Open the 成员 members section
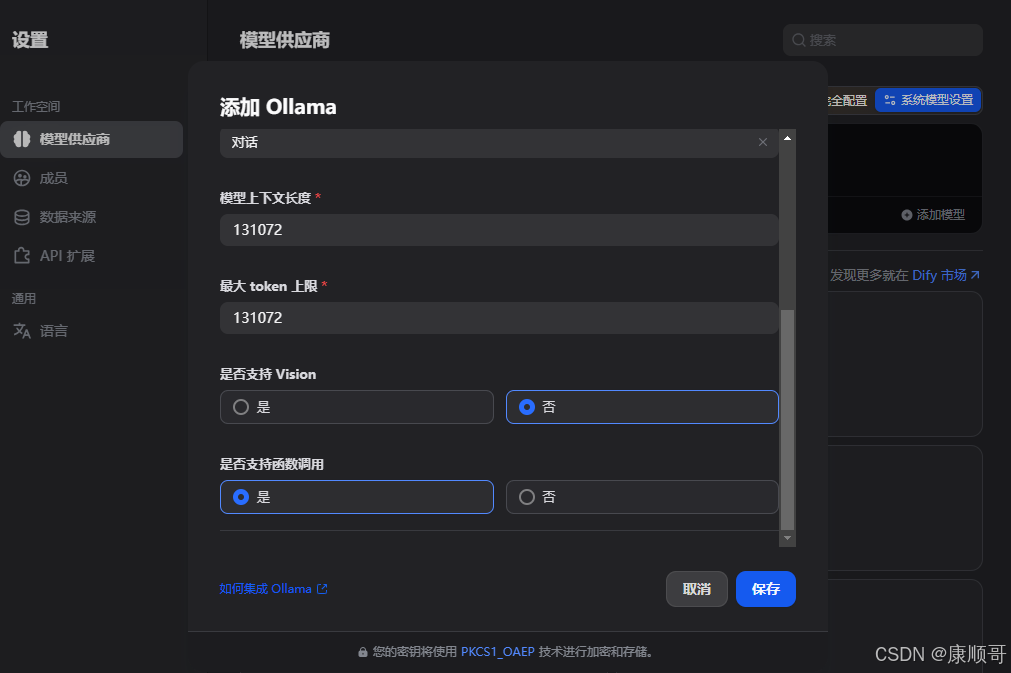The height and width of the screenshot is (673, 1011). pyautogui.click(x=54, y=179)
